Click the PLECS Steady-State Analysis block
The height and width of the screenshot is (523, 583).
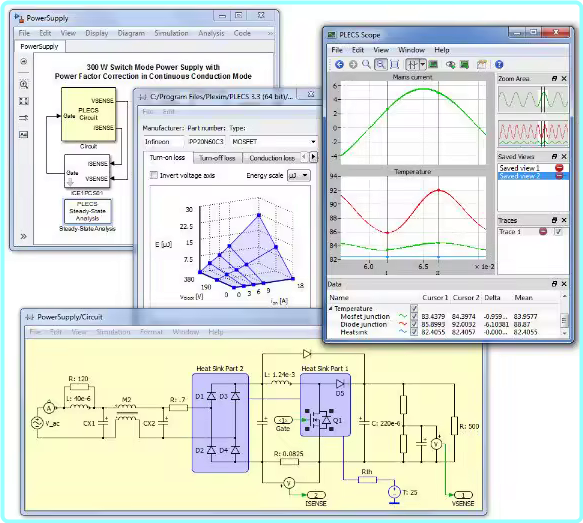coord(88,211)
